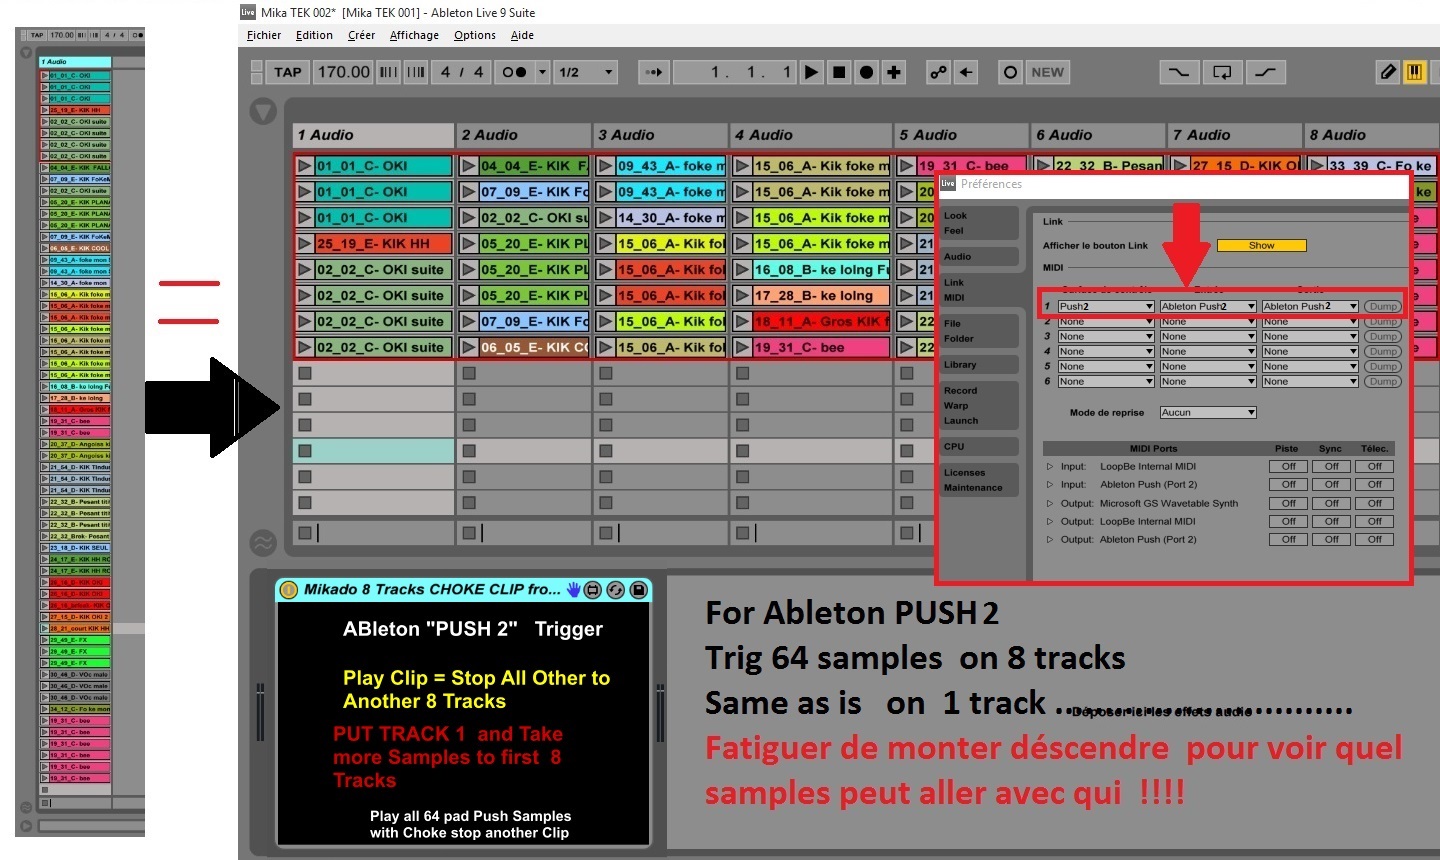Expand Microsoft GS Wavetable Synth output
Viewport: 1440px width, 860px height.
tap(1050, 503)
